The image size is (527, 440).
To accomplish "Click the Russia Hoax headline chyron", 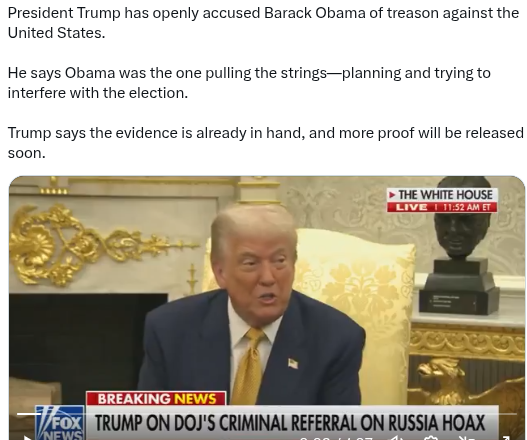I will click(290, 423).
